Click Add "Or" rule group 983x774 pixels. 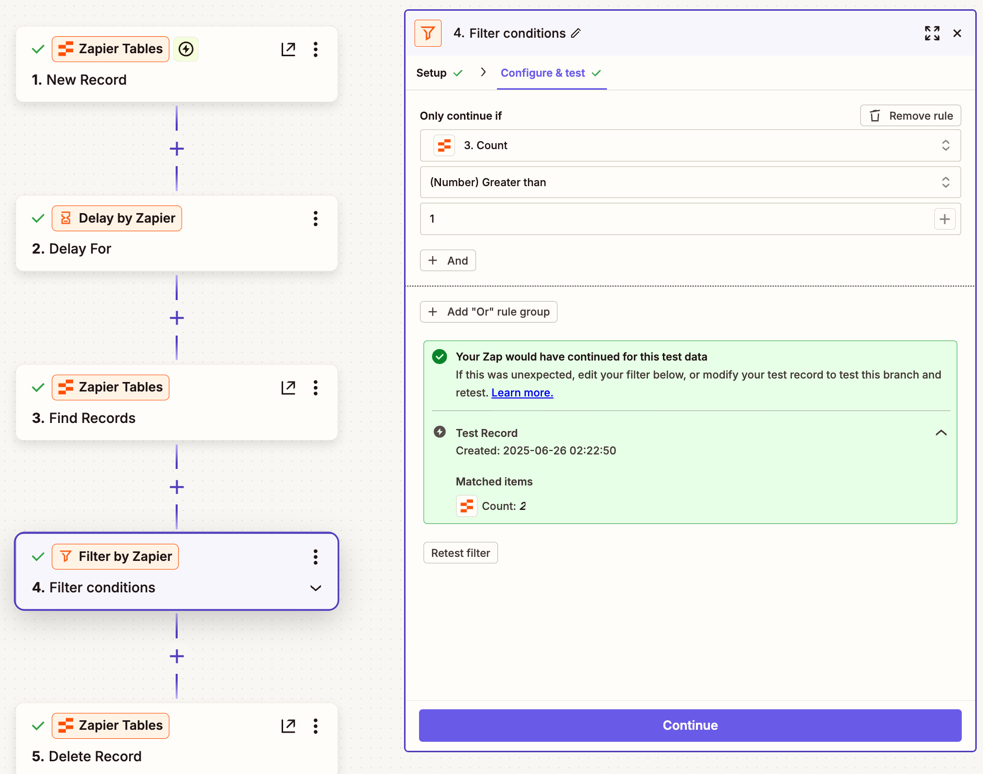[x=488, y=311]
